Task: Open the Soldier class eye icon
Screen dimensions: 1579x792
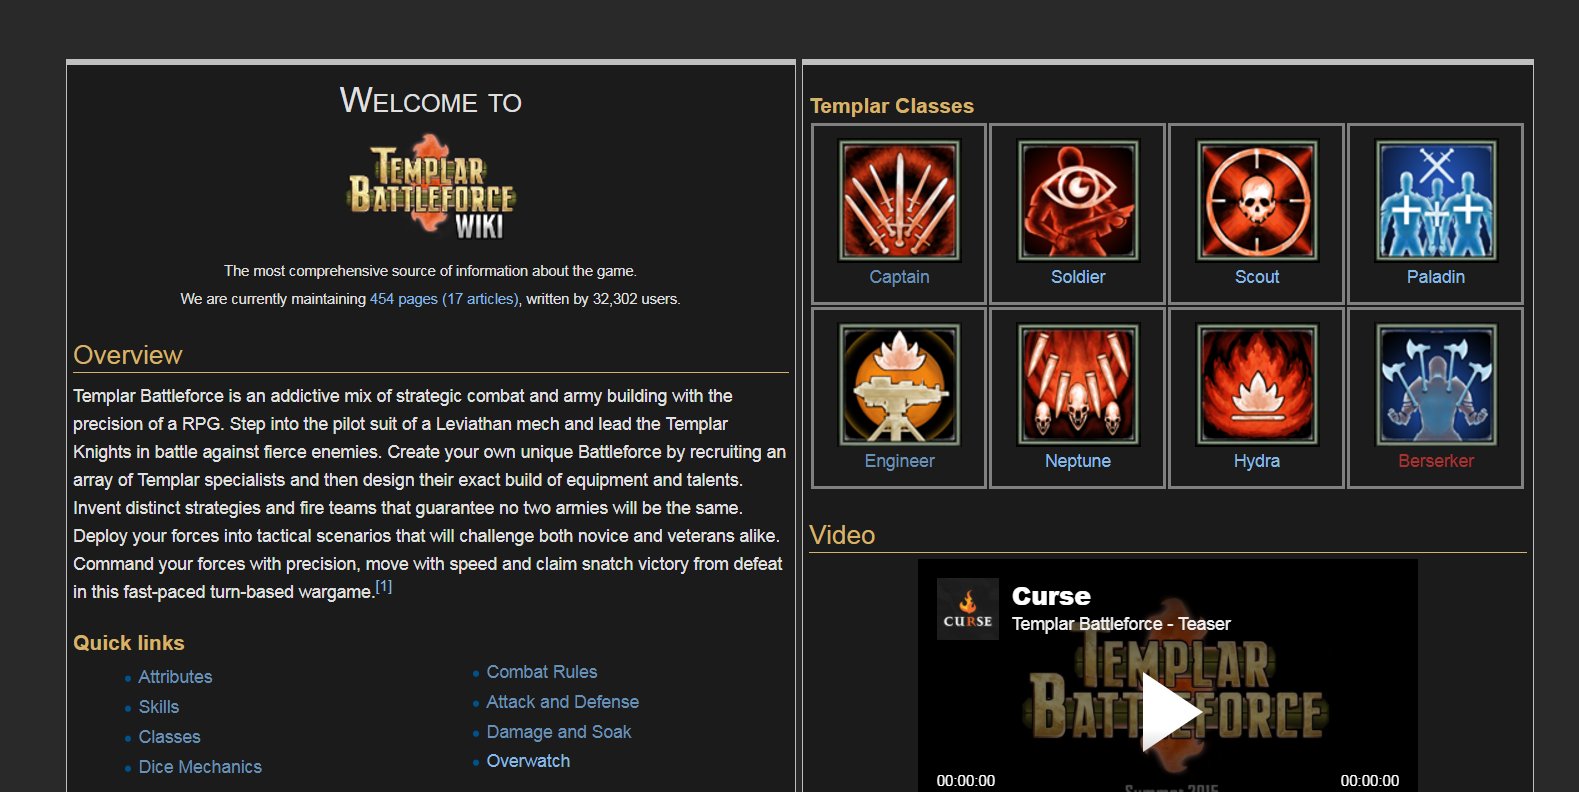Action: pos(1078,200)
